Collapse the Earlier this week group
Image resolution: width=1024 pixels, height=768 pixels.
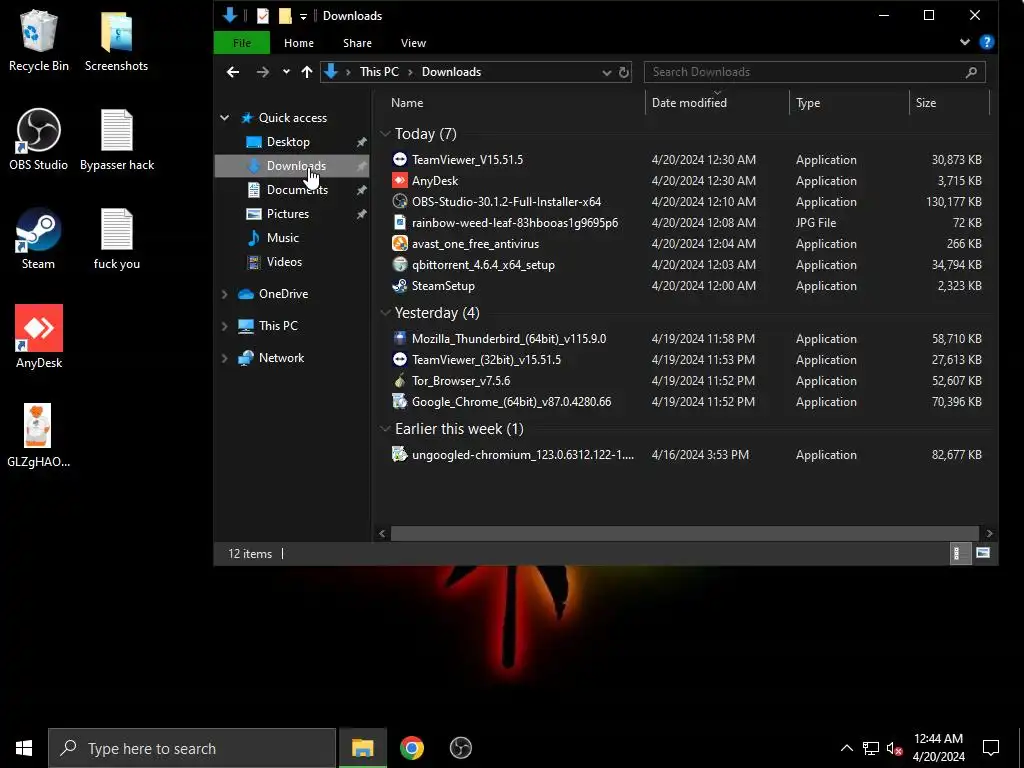385,429
